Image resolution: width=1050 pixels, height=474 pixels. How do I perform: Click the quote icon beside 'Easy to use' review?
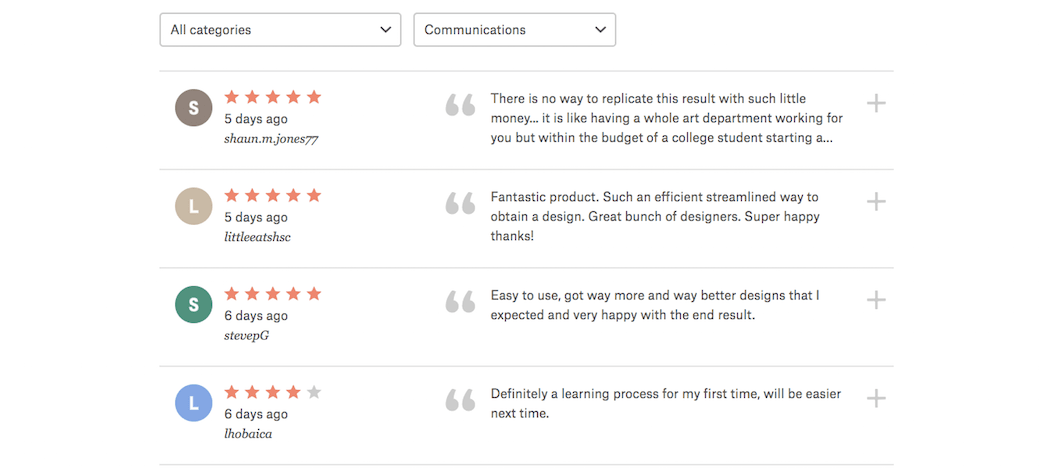tap(460, 302)
